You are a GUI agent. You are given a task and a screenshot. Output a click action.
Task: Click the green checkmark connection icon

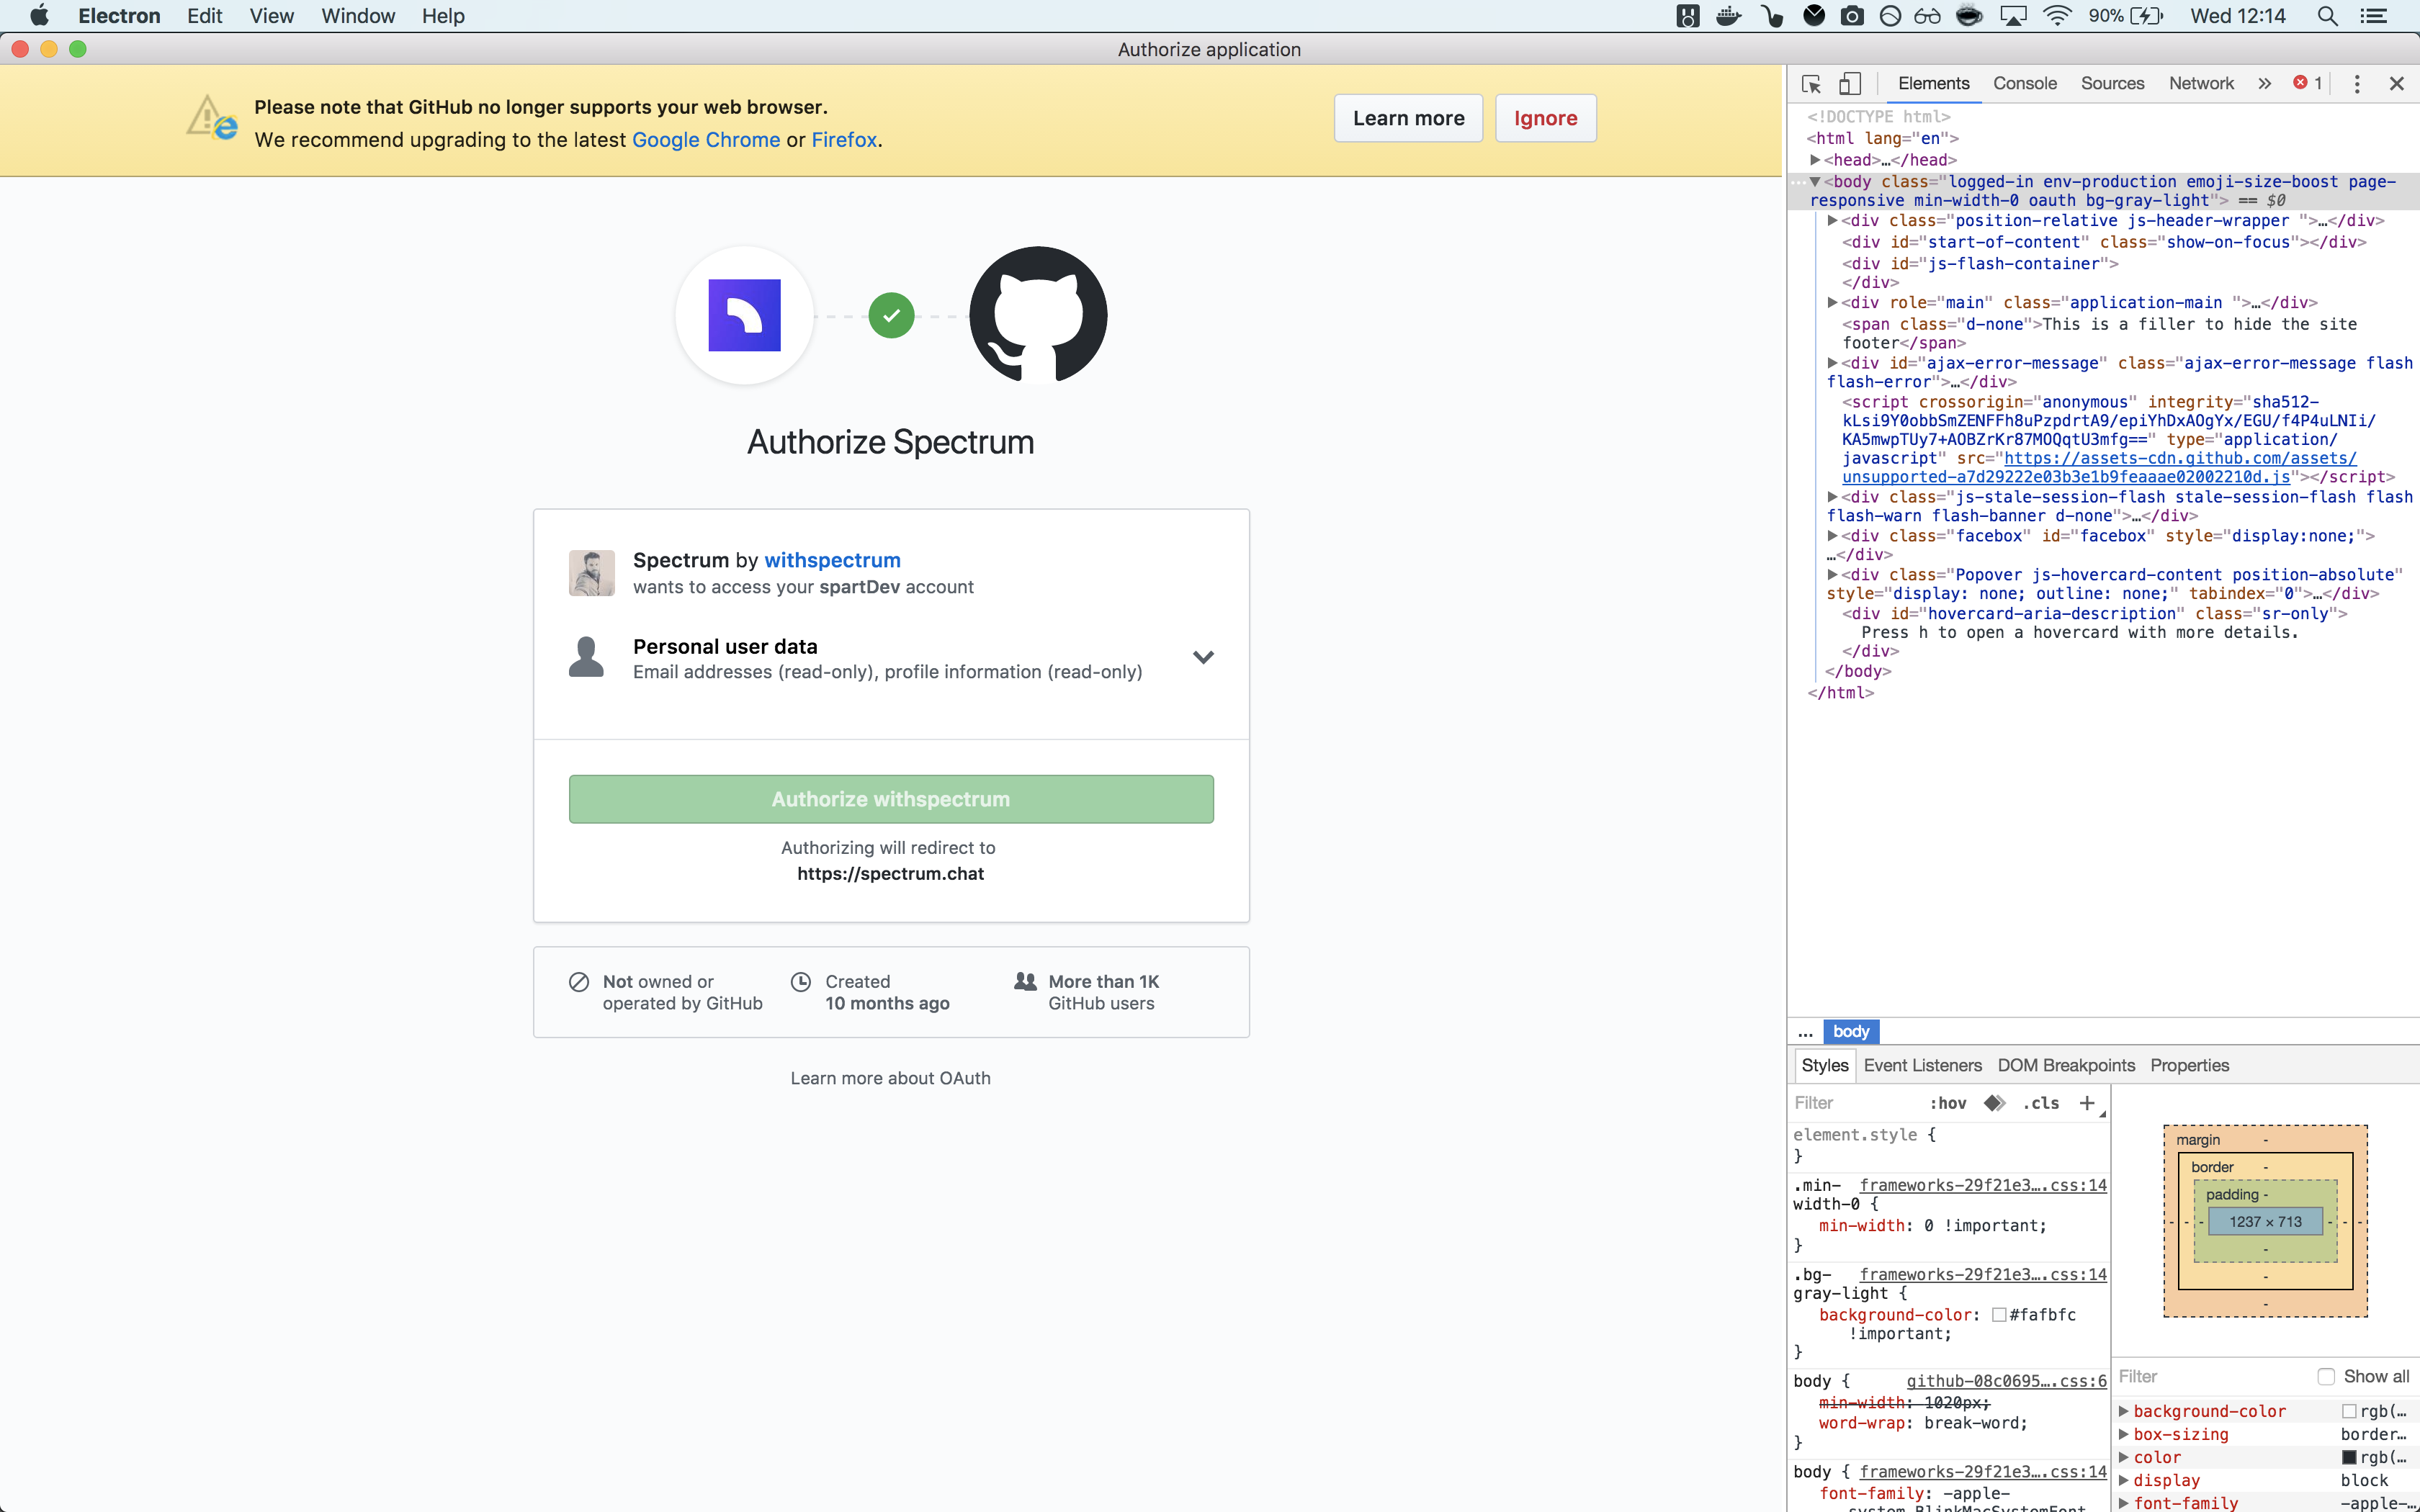tap(891, 316)
